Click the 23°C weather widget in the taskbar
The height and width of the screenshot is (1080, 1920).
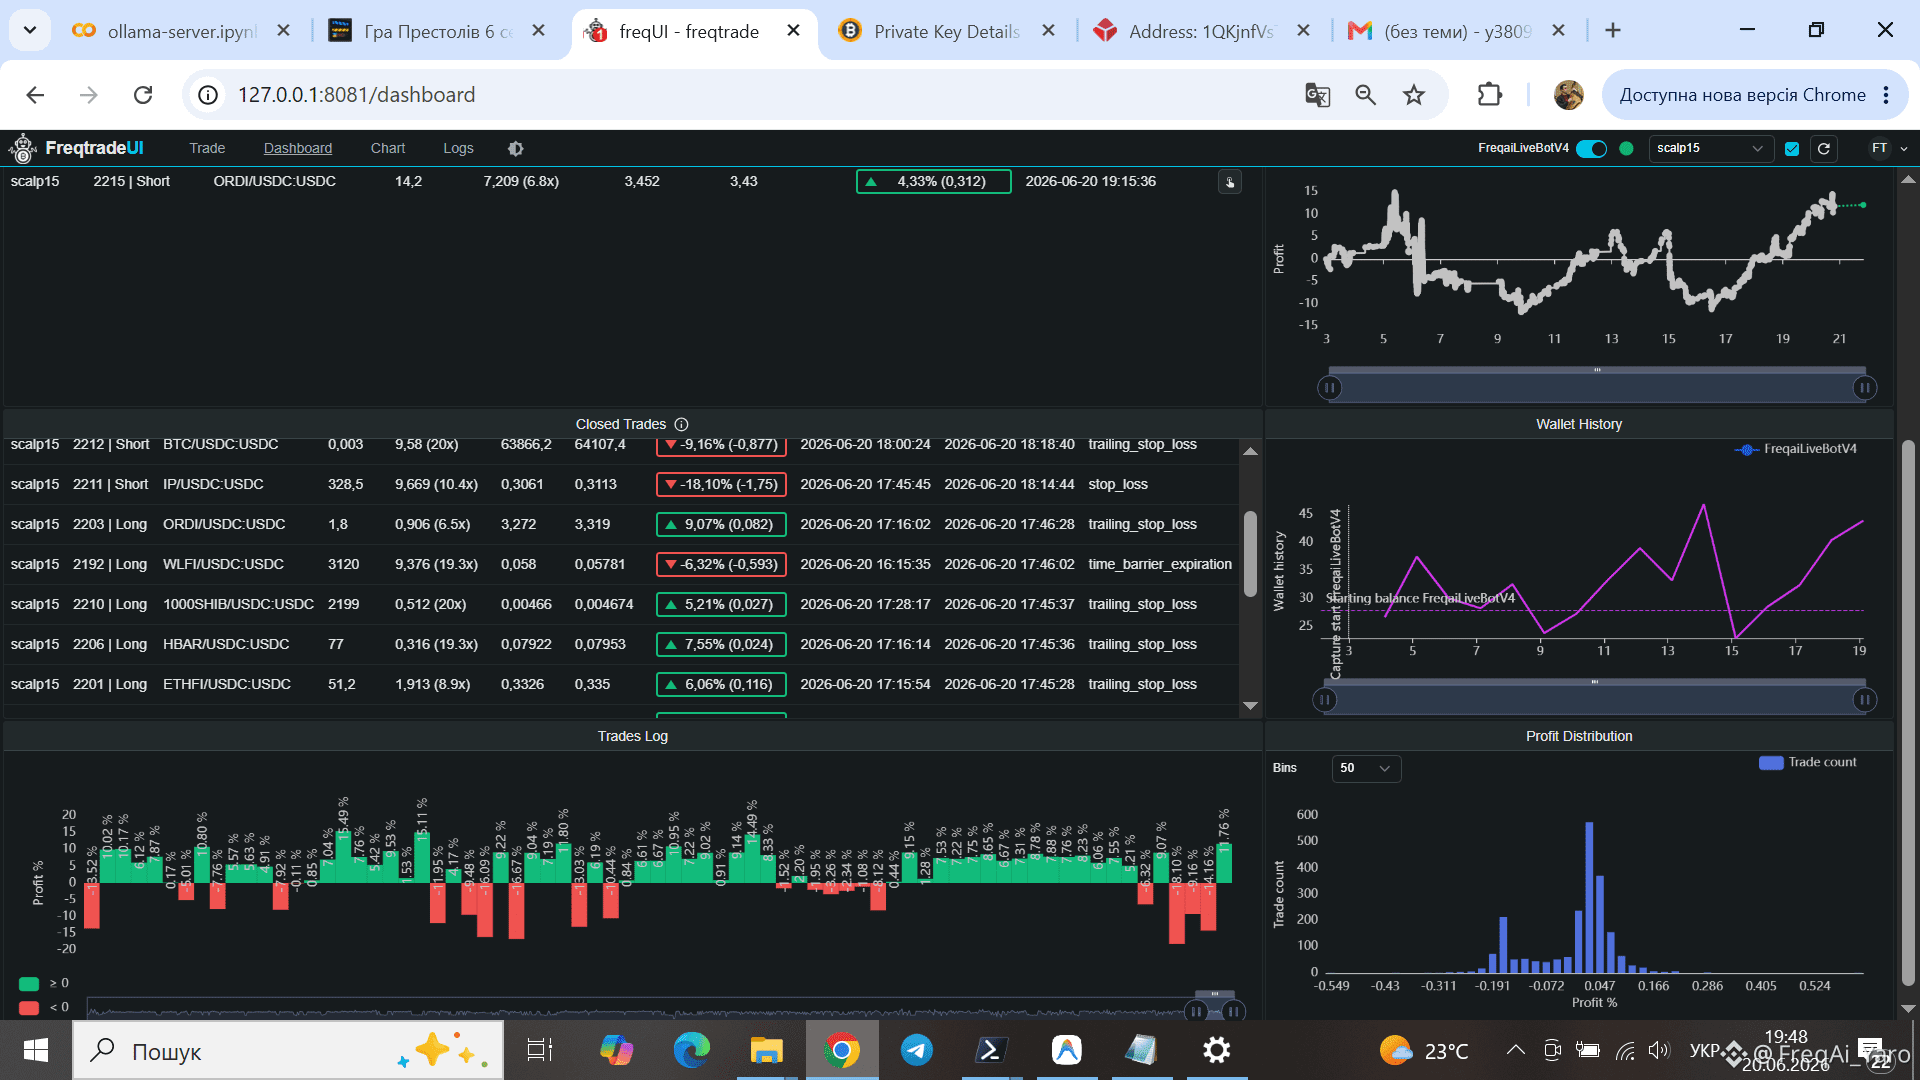(x=1424, y=1050)
